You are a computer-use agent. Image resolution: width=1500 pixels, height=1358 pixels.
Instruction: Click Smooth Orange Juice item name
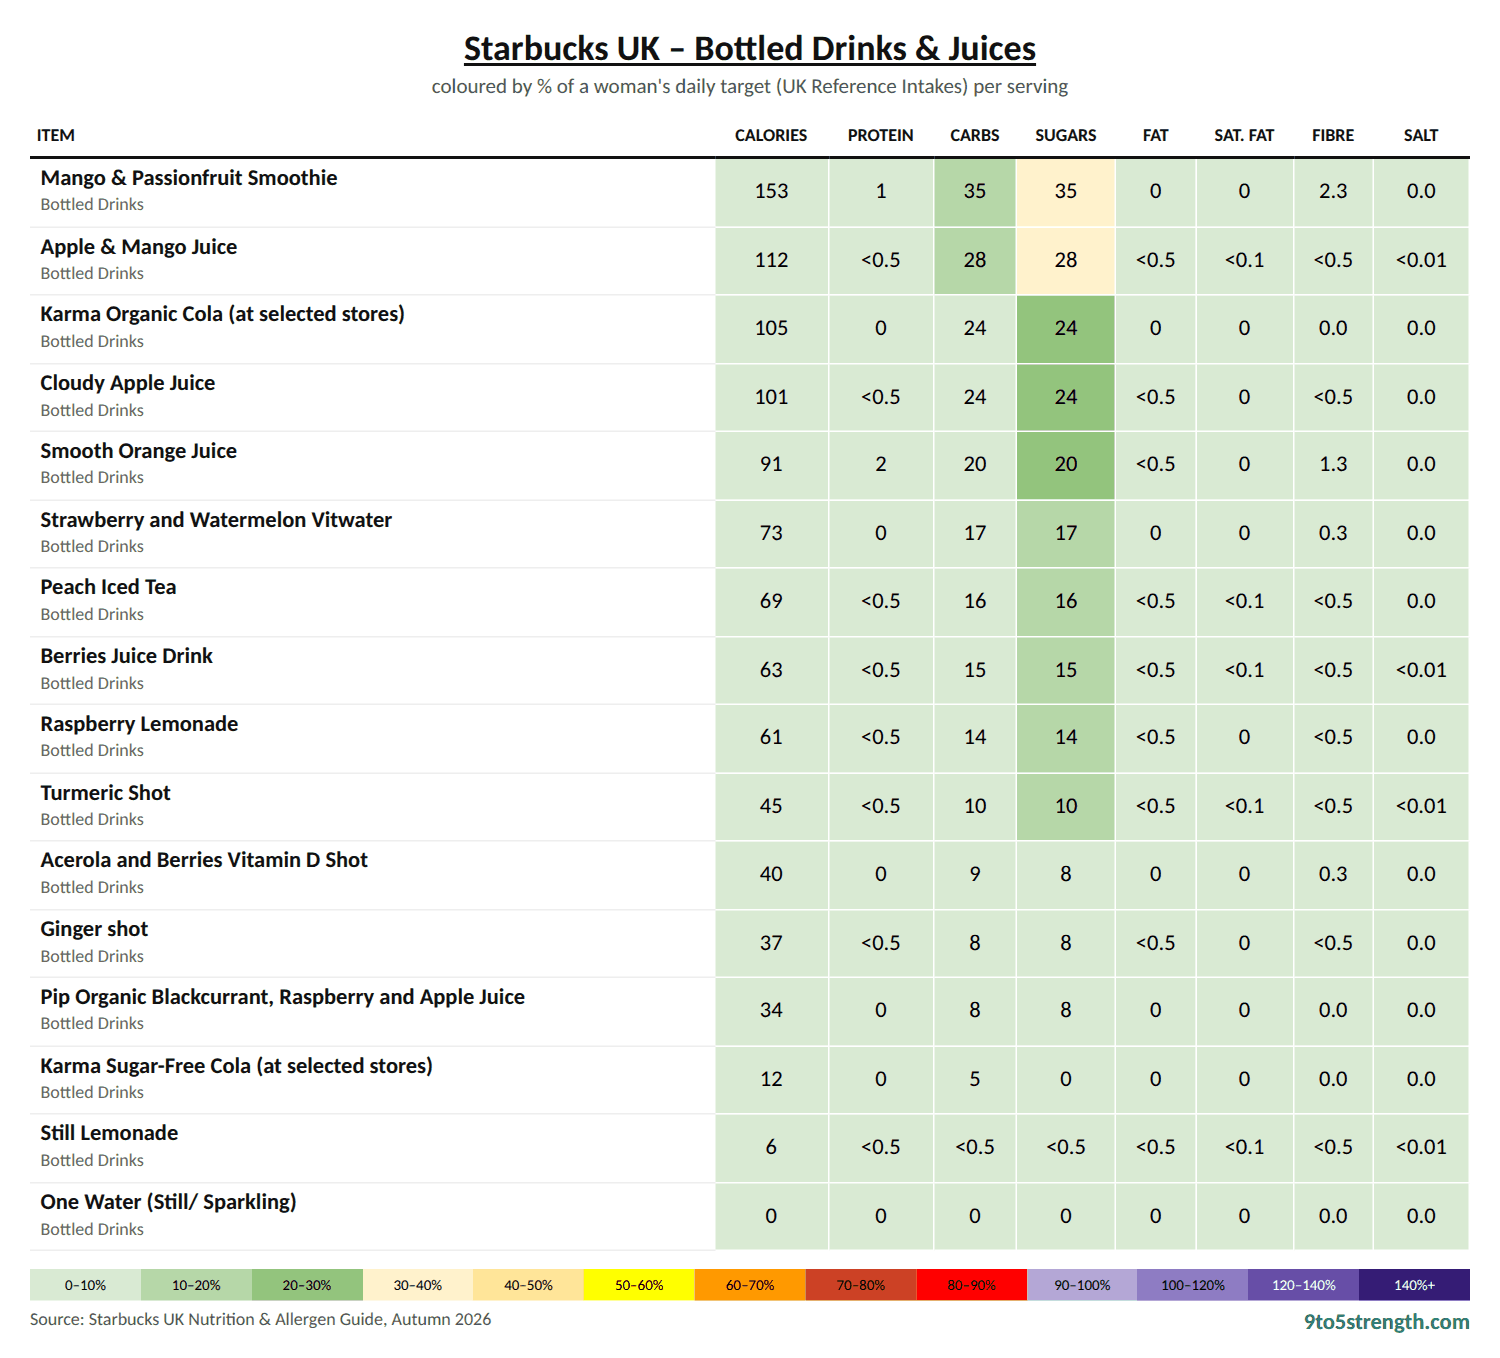tap(139, 451)
